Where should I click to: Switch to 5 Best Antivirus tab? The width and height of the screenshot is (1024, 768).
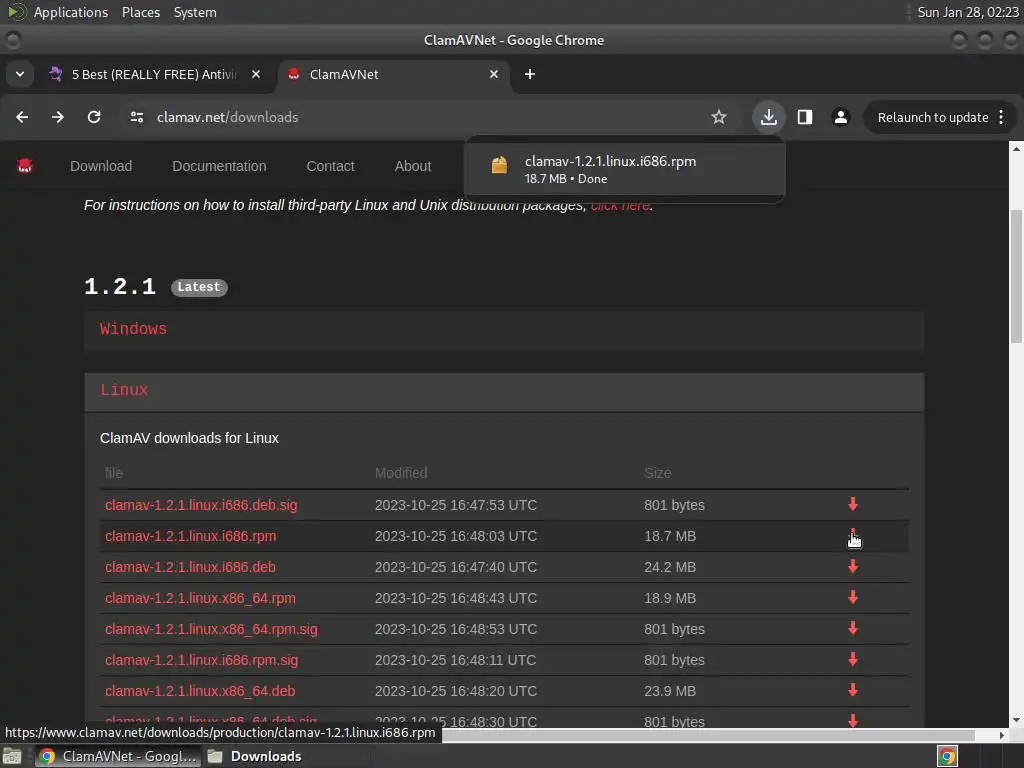click(153, 74)
